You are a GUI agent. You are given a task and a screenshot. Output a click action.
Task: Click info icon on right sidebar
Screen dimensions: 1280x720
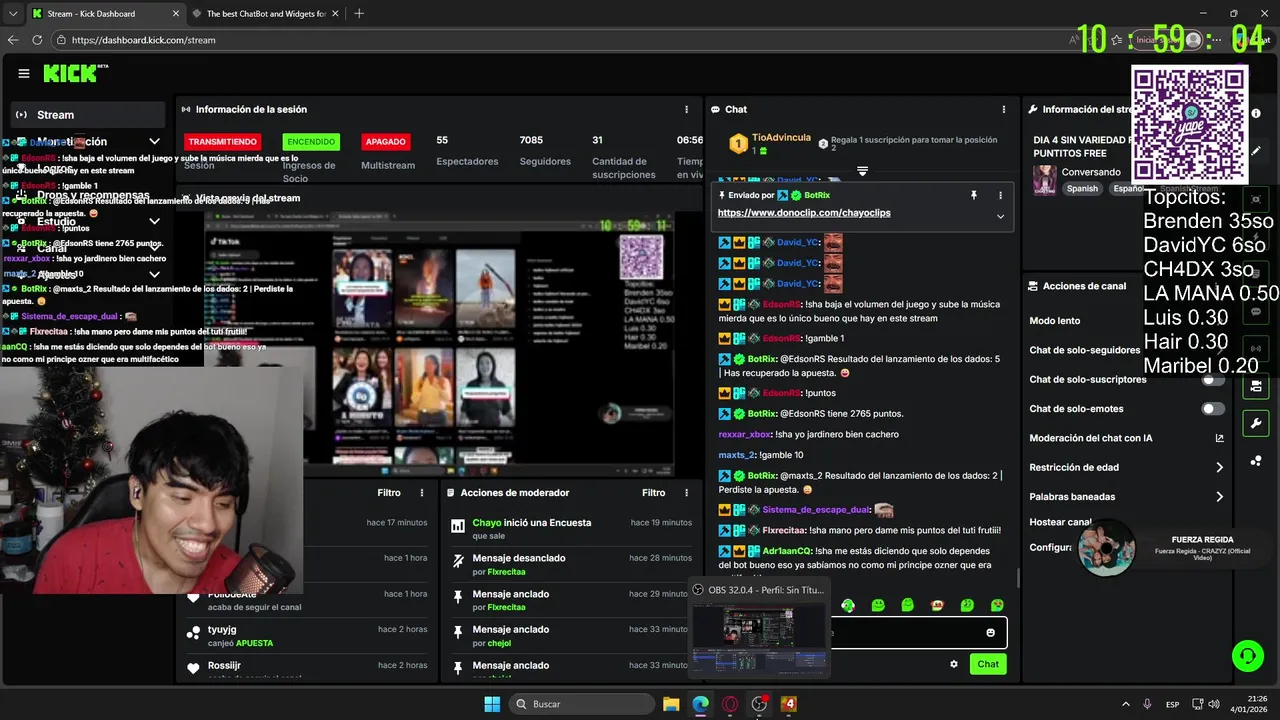tap(1256, 113)
